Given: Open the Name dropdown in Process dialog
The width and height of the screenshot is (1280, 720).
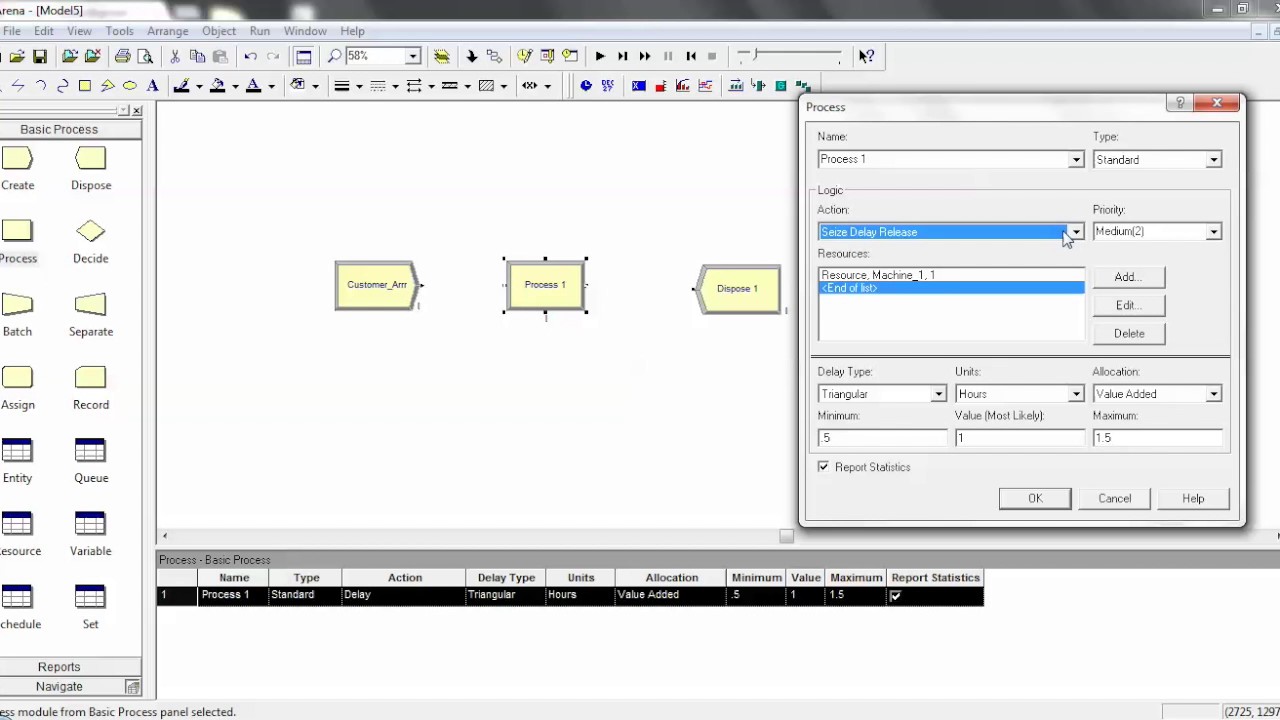Looking at the screenshot, I should coord(1076,160).
